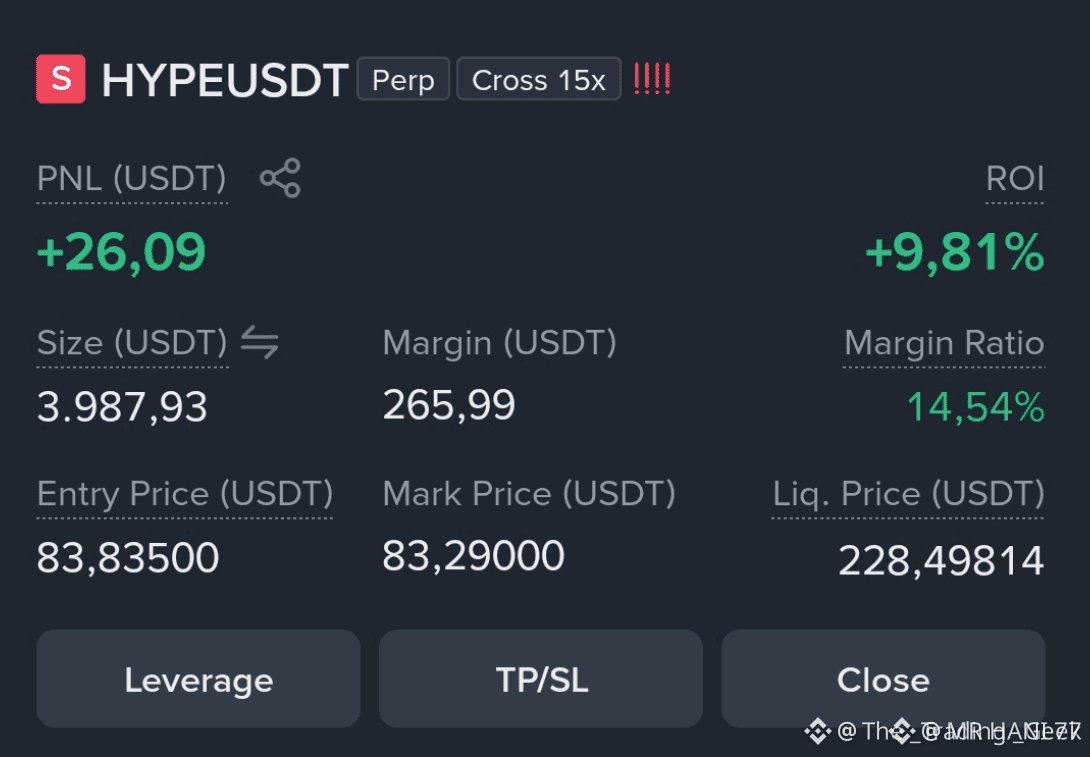Screen dimensions: 1090x757
Task: Toggle the Size unit swap arrows
Action: point(260,343)
